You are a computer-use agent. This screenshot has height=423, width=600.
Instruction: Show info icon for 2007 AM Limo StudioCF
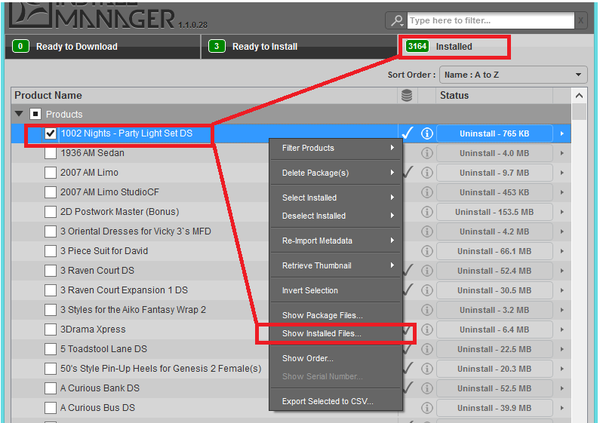[x=427, y=192]
